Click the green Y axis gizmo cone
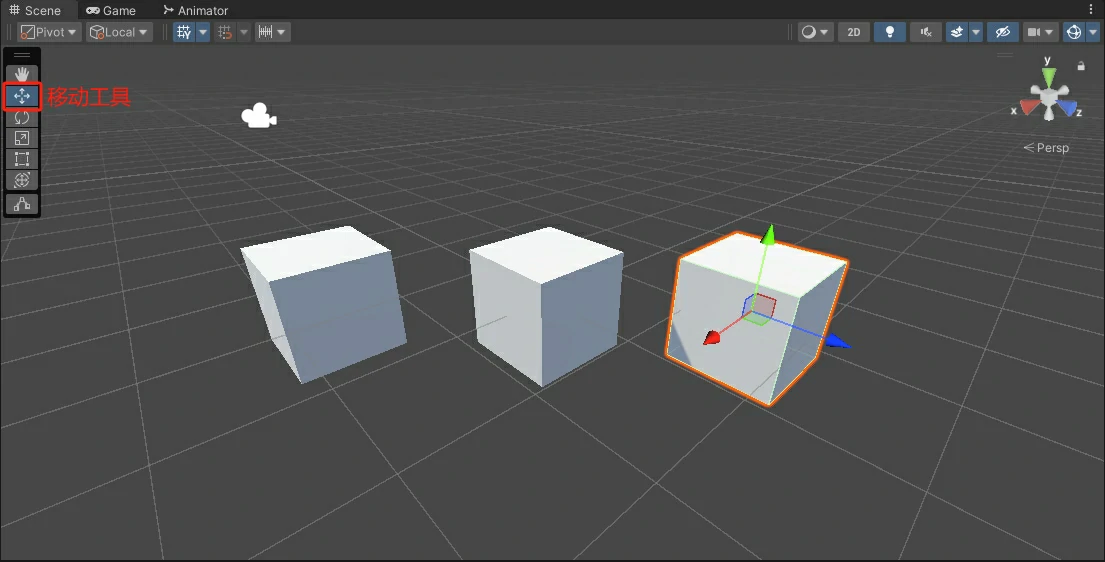This screenshot has width=1105, height=562. (1048, 77)
